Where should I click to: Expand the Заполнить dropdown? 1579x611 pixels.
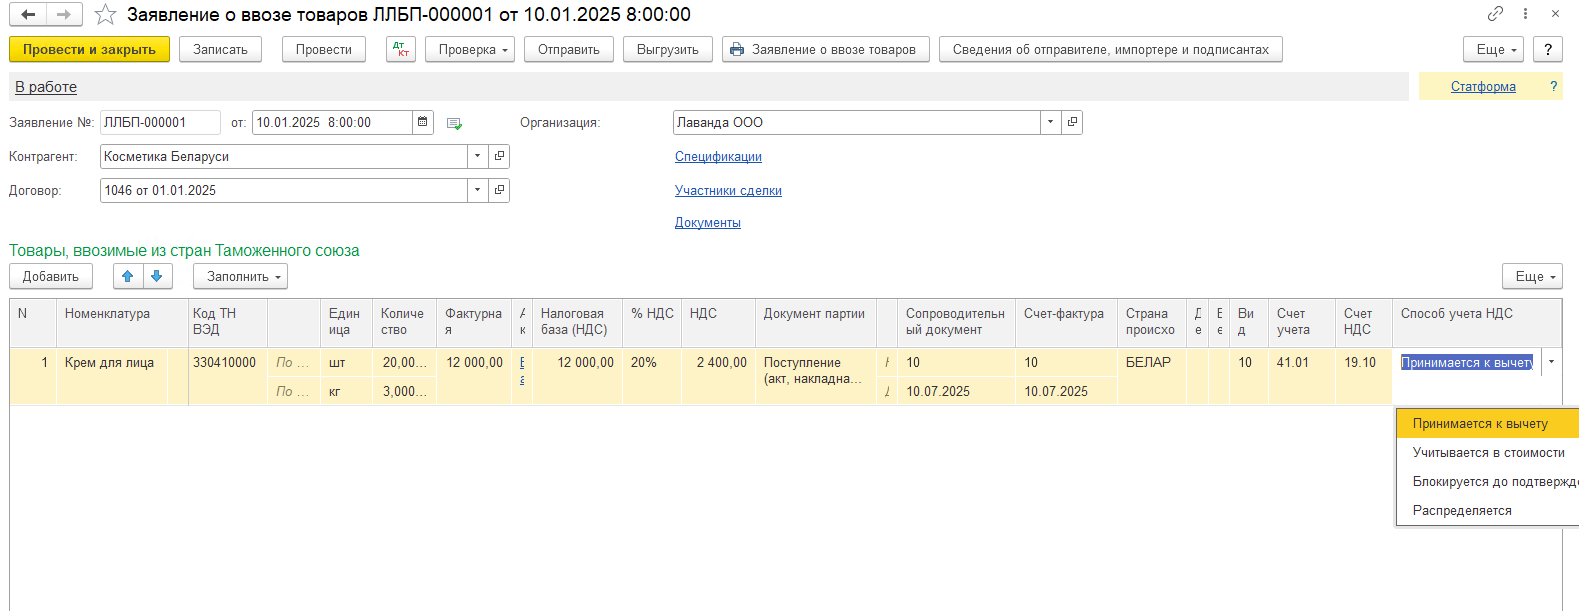click(x=240, y=276)
